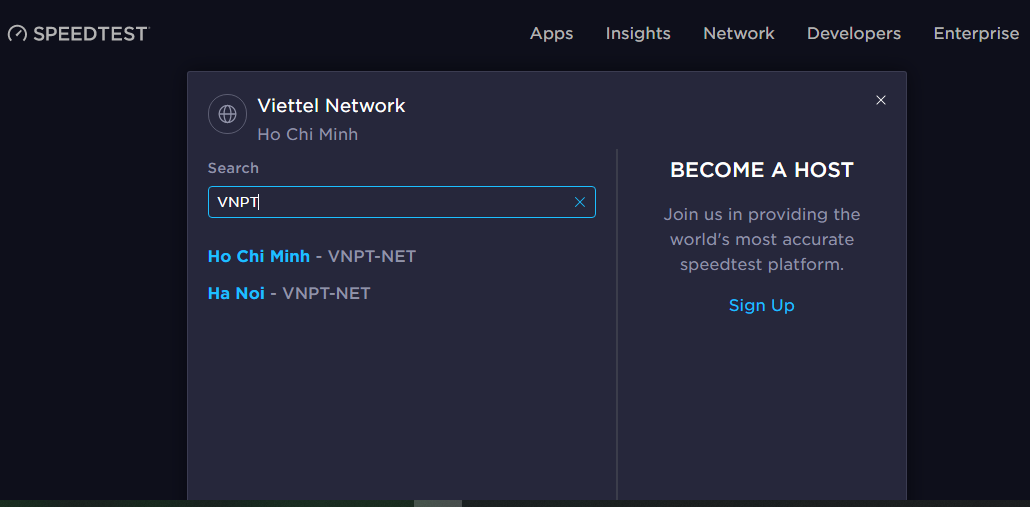
Task: Click the Ho Chi Minh location under Viettel Network
Action: (x=307, y=134)
